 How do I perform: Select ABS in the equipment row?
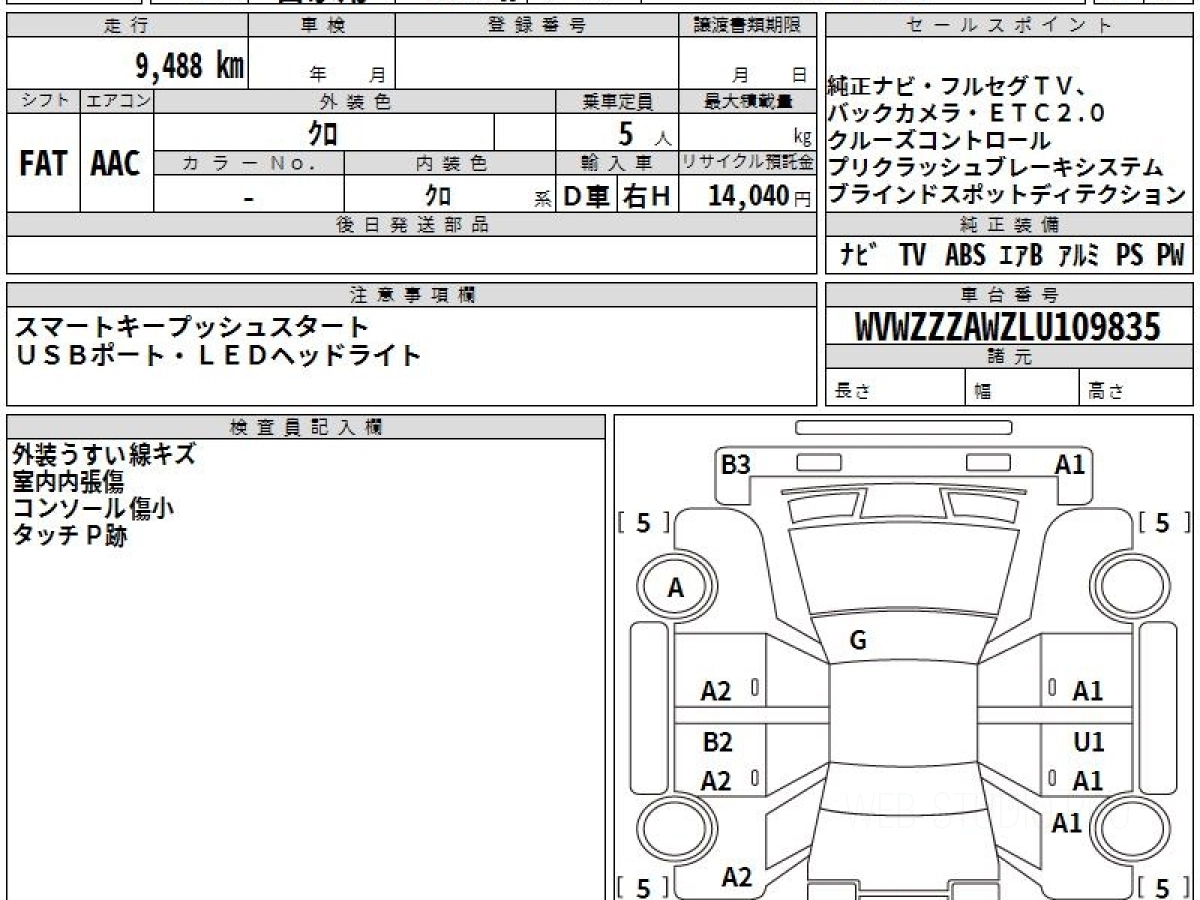965,255
